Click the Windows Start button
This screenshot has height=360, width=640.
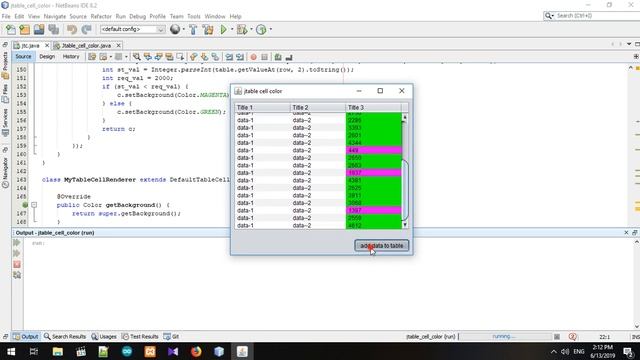coord(11,351)
